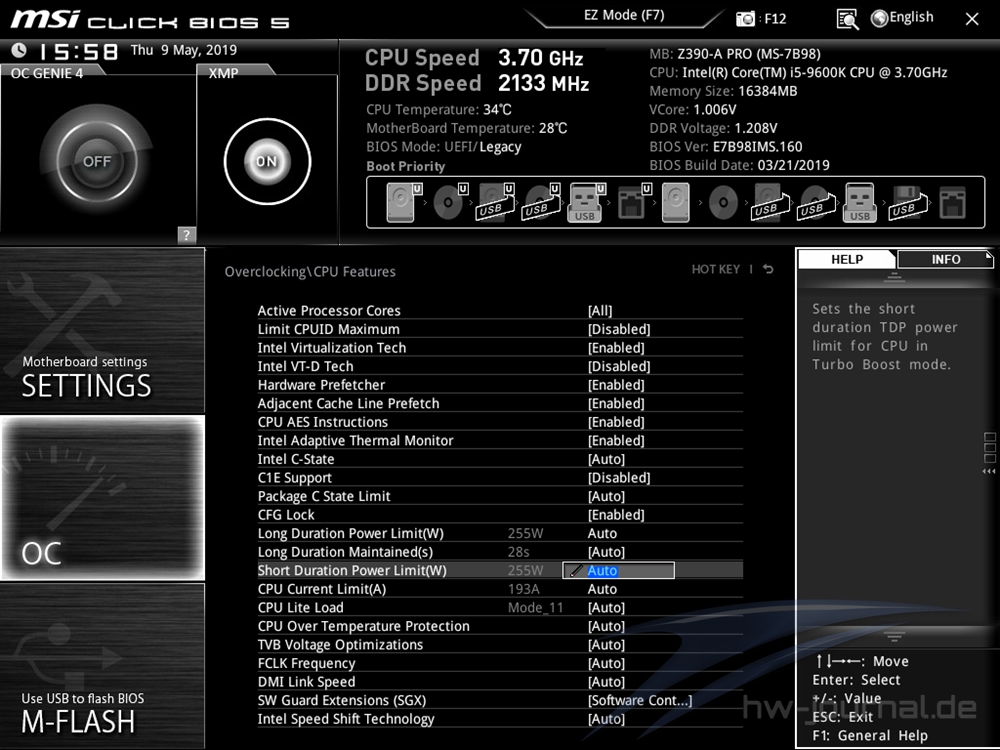Toggle the XMP ON button

pos(267,161)
